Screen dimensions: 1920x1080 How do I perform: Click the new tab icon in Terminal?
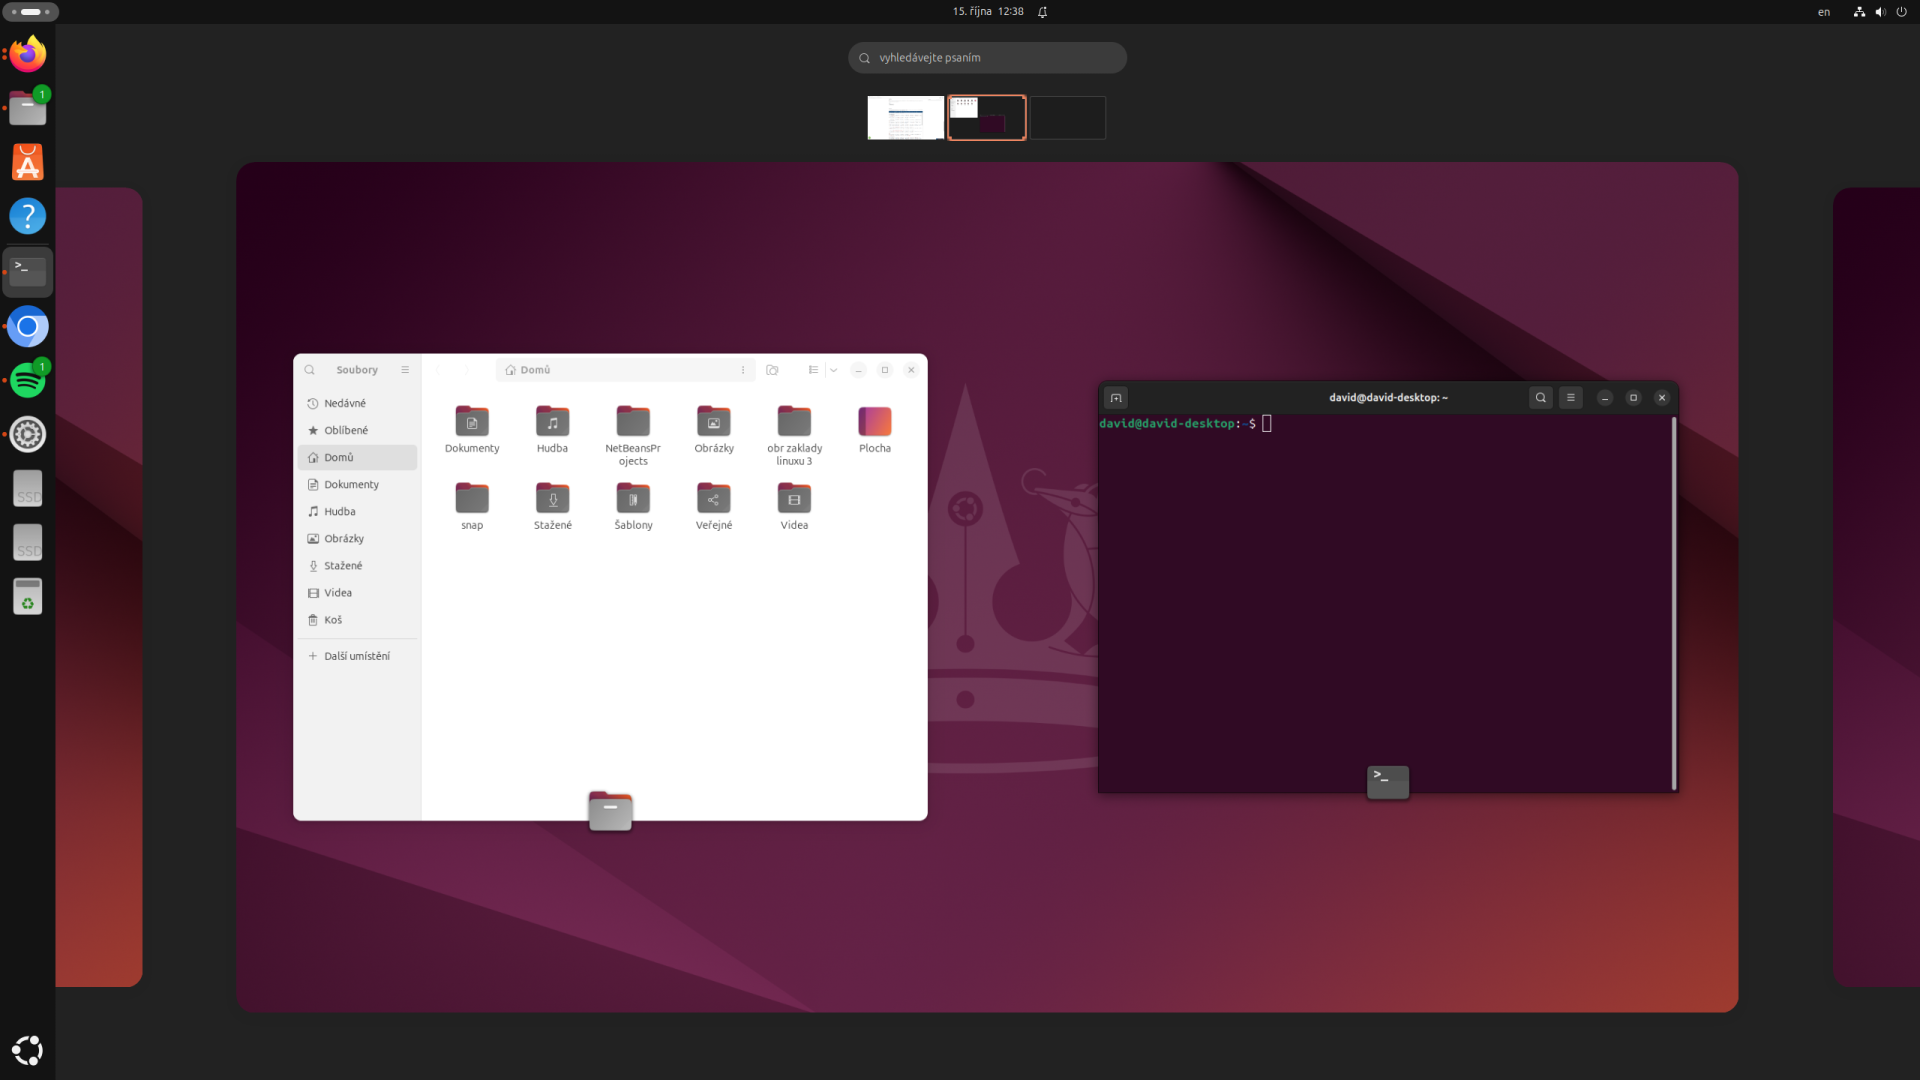point(1115,397)
